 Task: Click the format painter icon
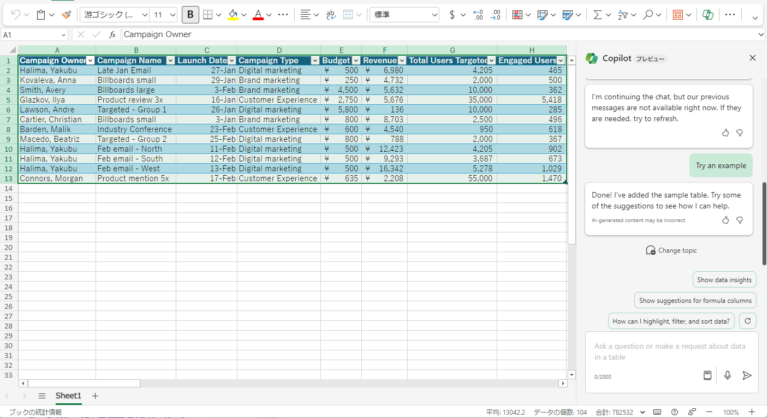click(x=66, y=15)
